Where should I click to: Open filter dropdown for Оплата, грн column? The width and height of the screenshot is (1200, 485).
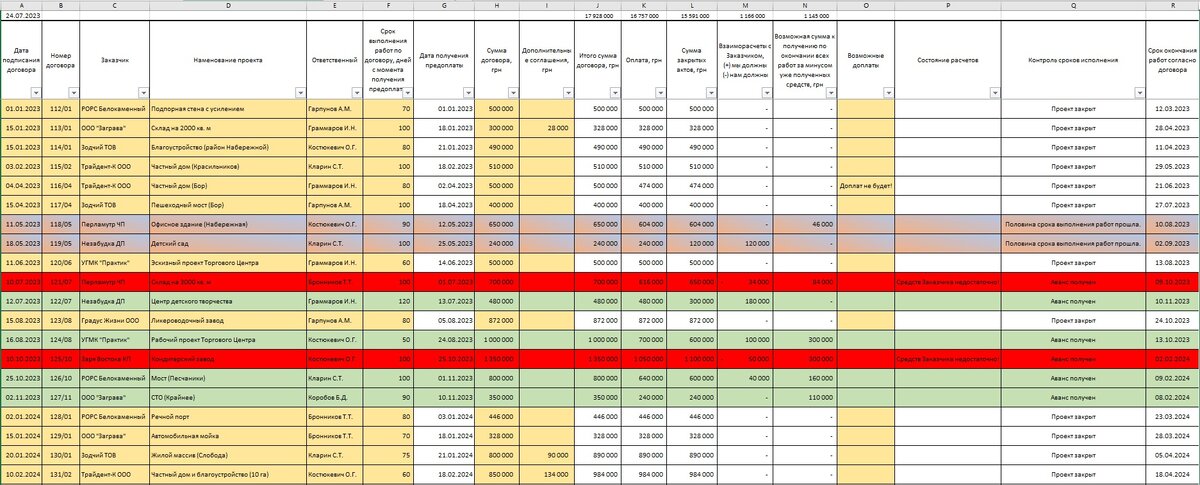(663, 93)
